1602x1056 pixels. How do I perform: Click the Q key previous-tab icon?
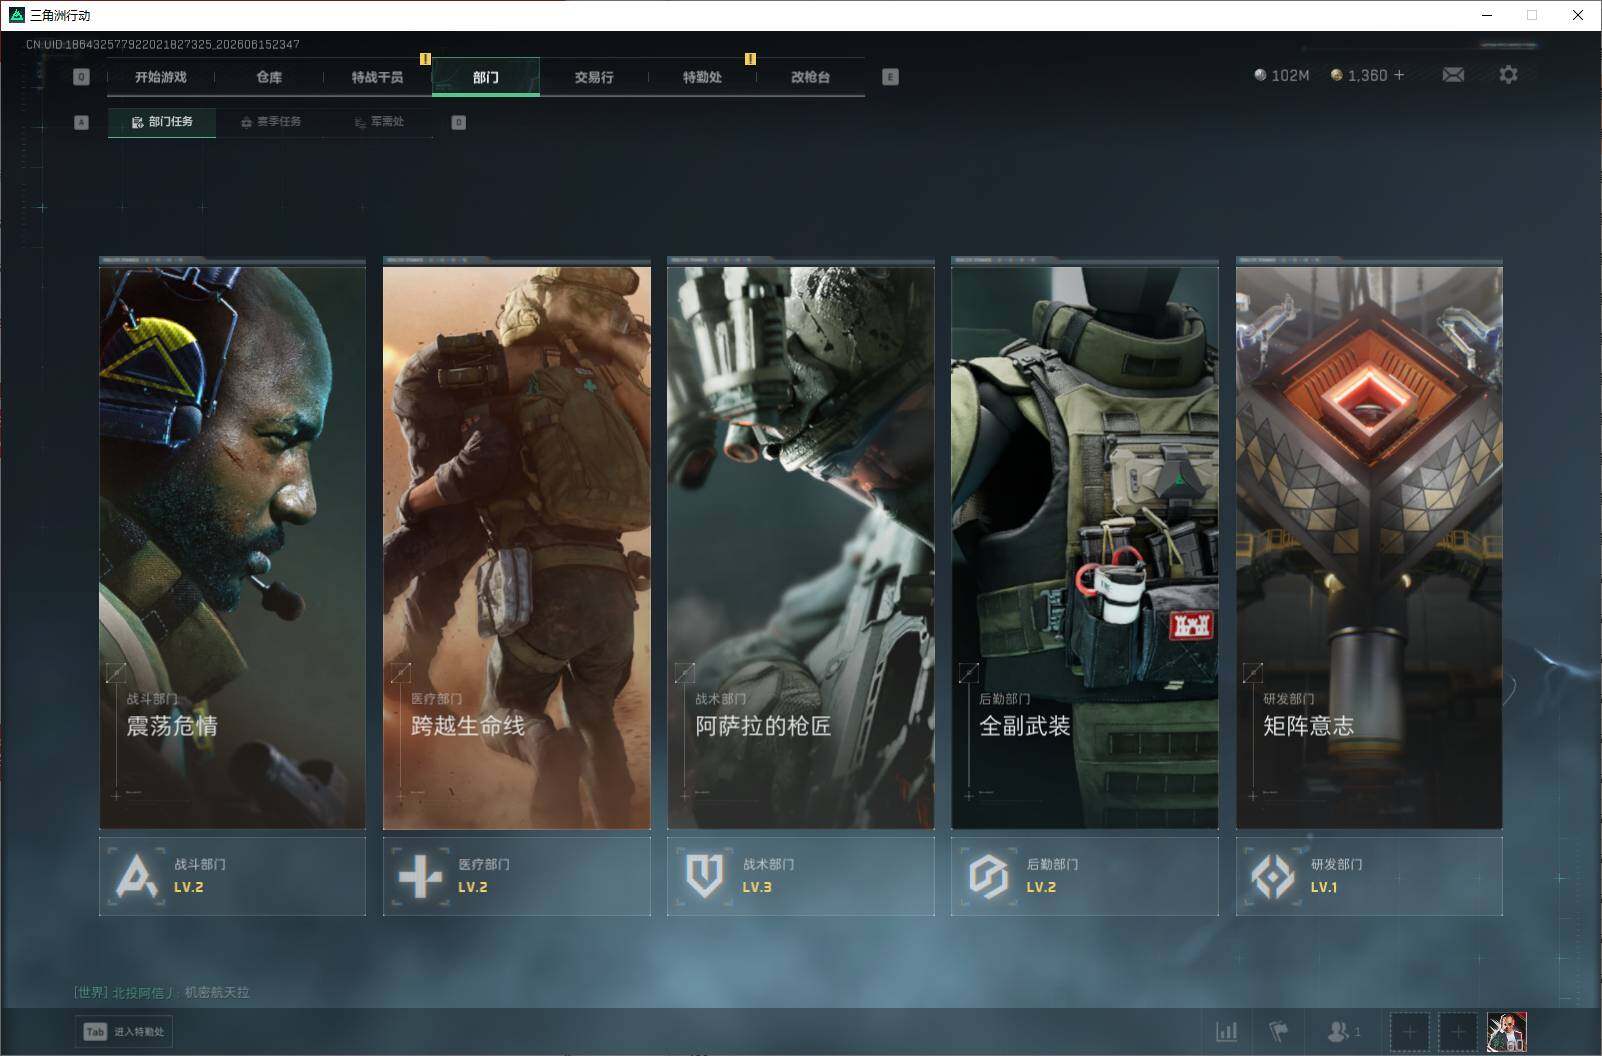(x=82, y=77)
